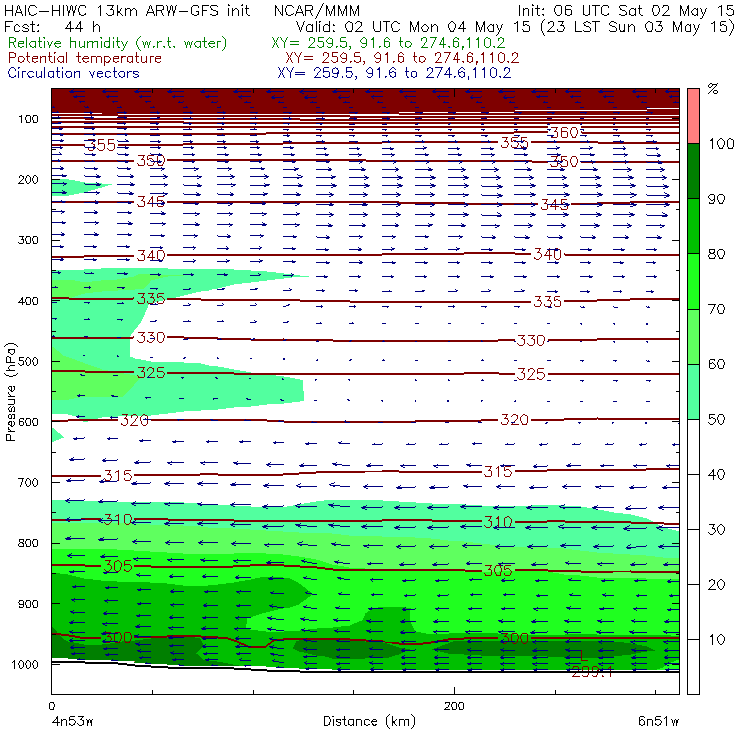This screenshot has height=740, width=740.
Task: Click the white 40-50 percent colorbar segment
Action: 693,446
